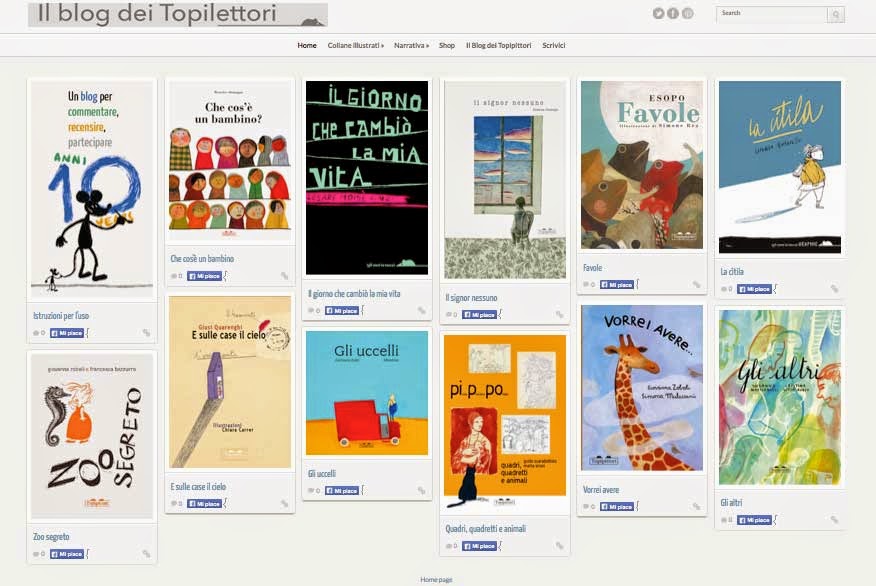The width and height of the screenshot is (876, 586).
Task: Click the comment bubble icon under Gli uccelli
Action: click(311, 490)
